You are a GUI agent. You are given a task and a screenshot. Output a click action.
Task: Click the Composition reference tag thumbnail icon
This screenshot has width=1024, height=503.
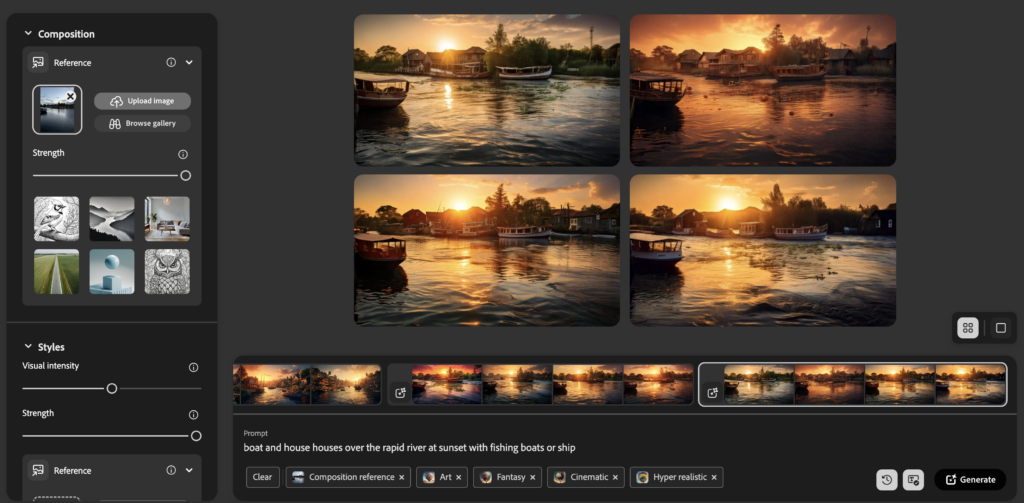click(298, 478)
